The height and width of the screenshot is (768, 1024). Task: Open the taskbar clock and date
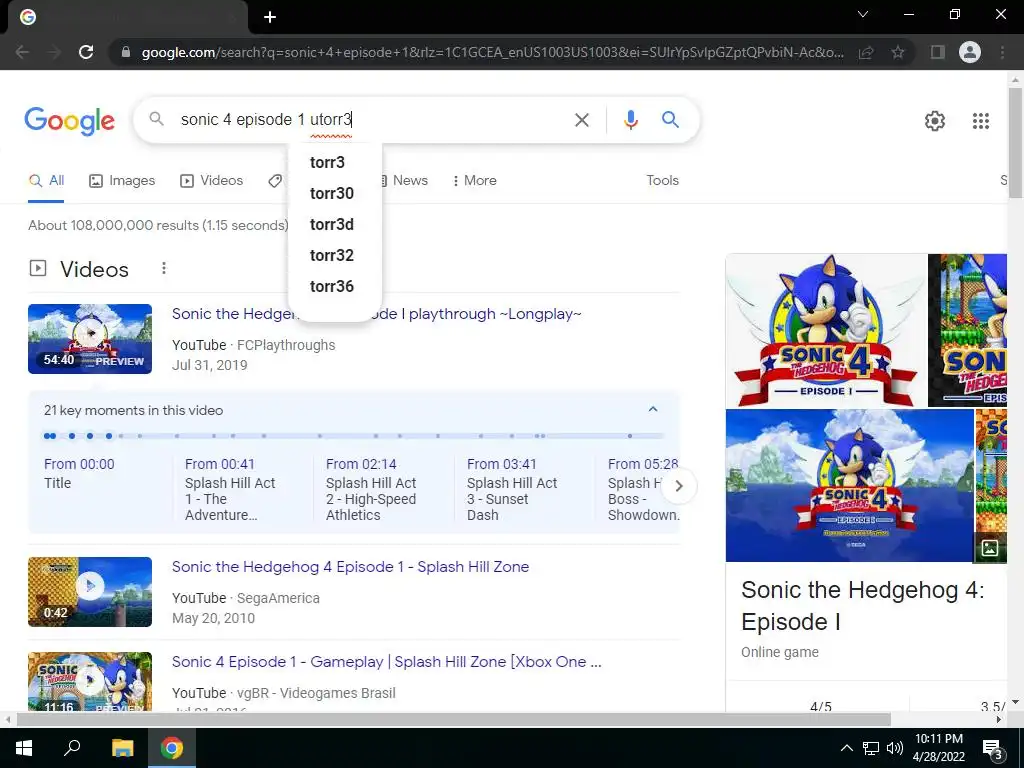938,748
